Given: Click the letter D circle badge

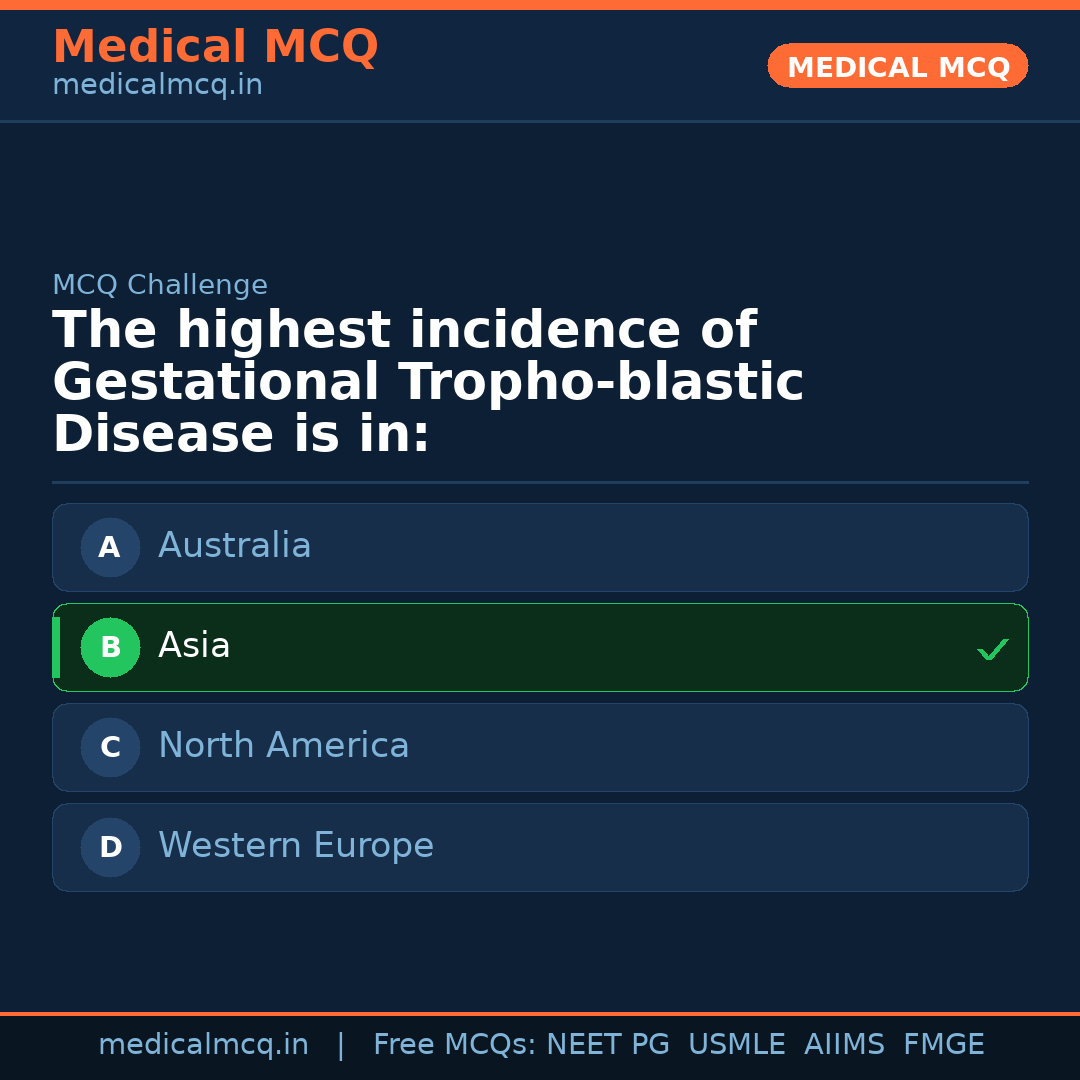Looking at the screenshot, I should tap(110, 847).
